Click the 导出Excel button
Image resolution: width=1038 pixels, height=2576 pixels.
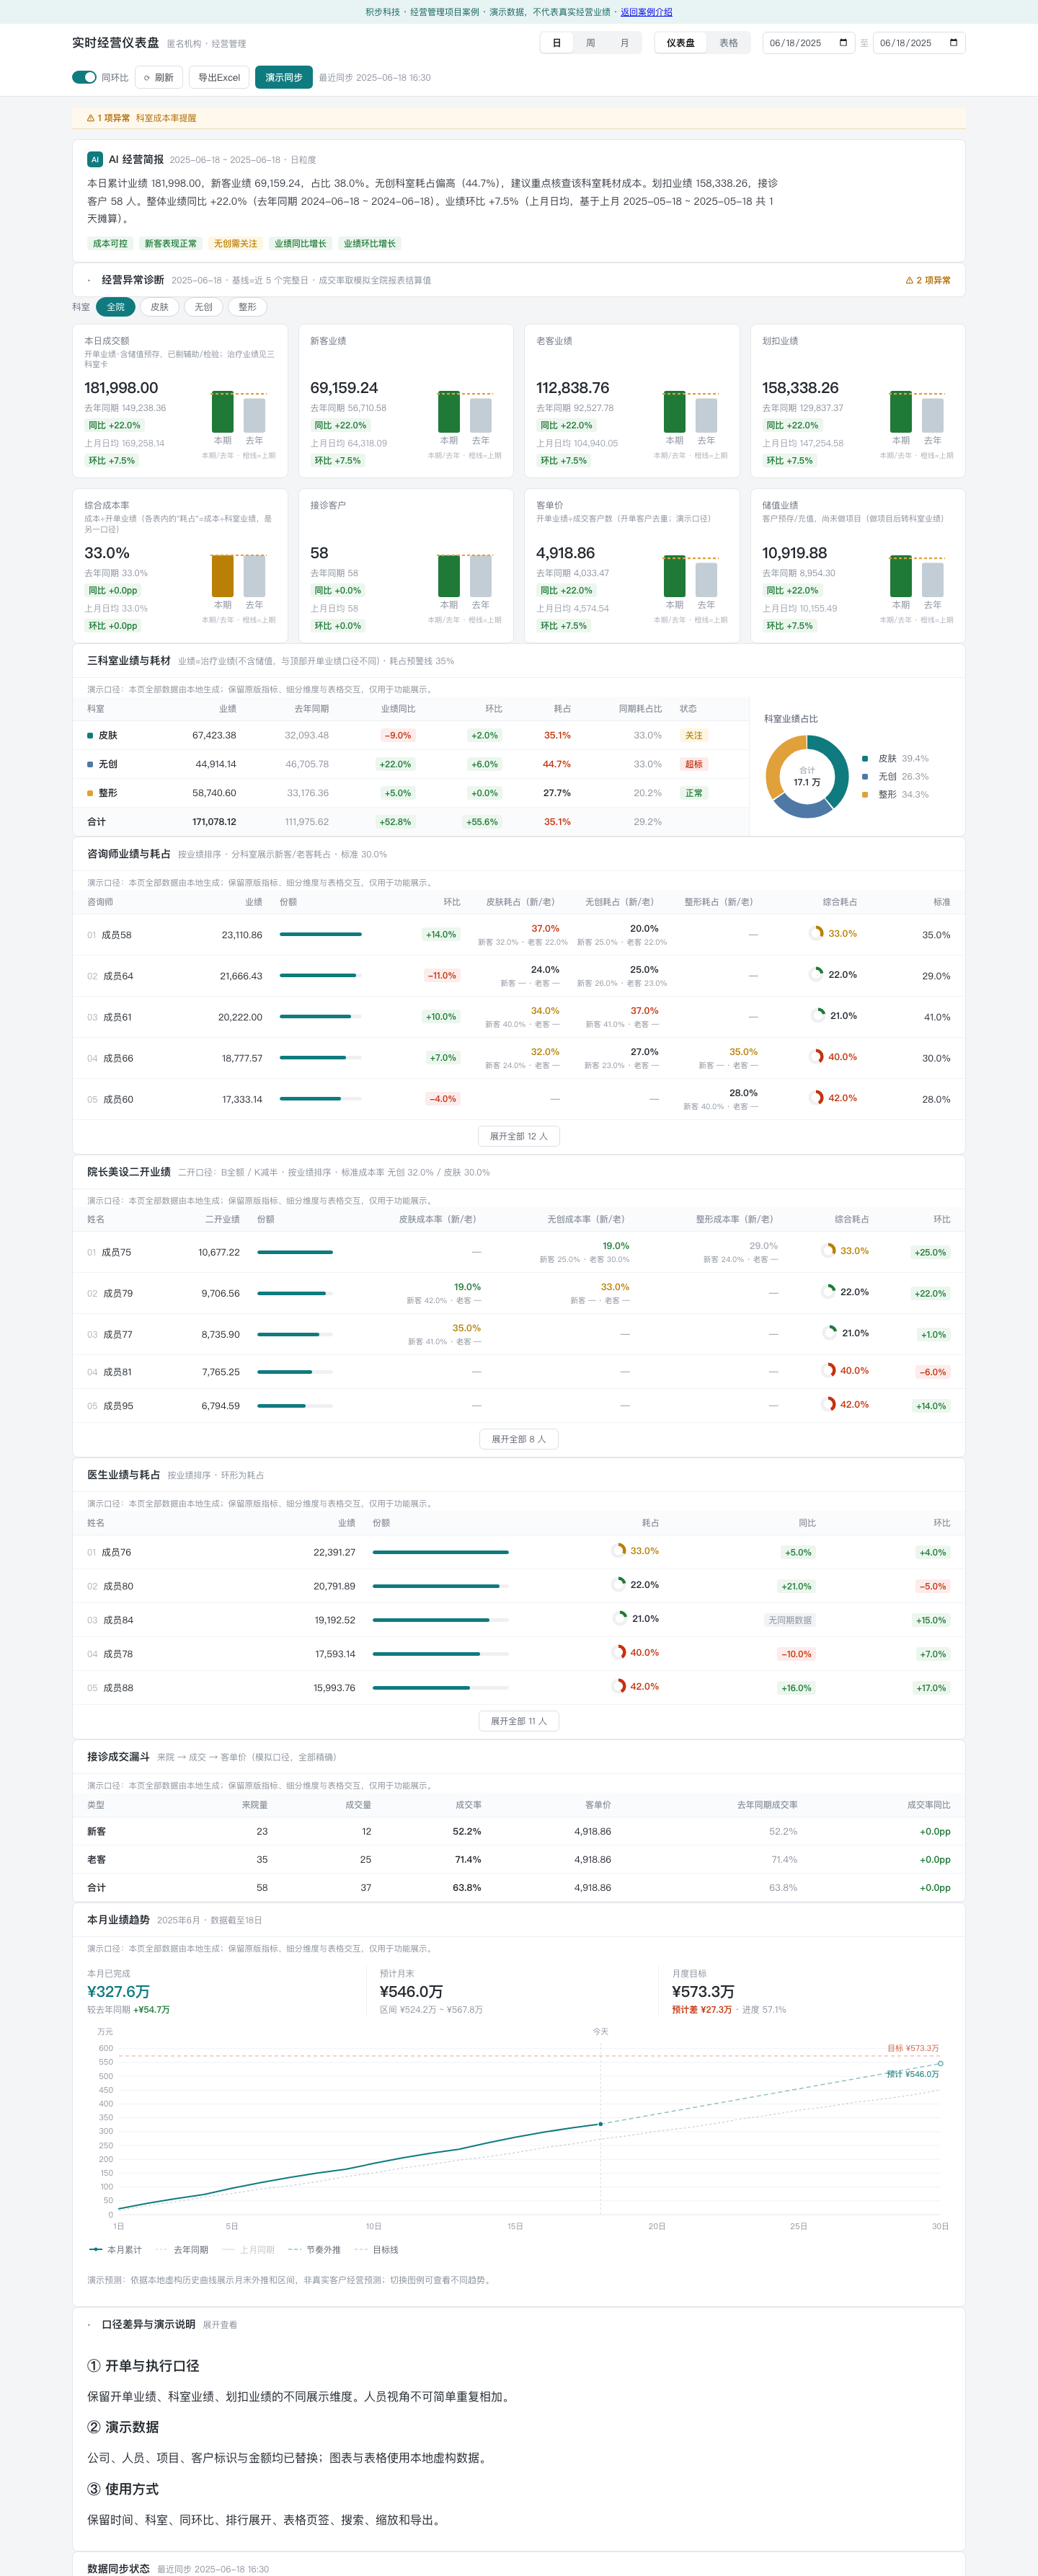point(219,77)
